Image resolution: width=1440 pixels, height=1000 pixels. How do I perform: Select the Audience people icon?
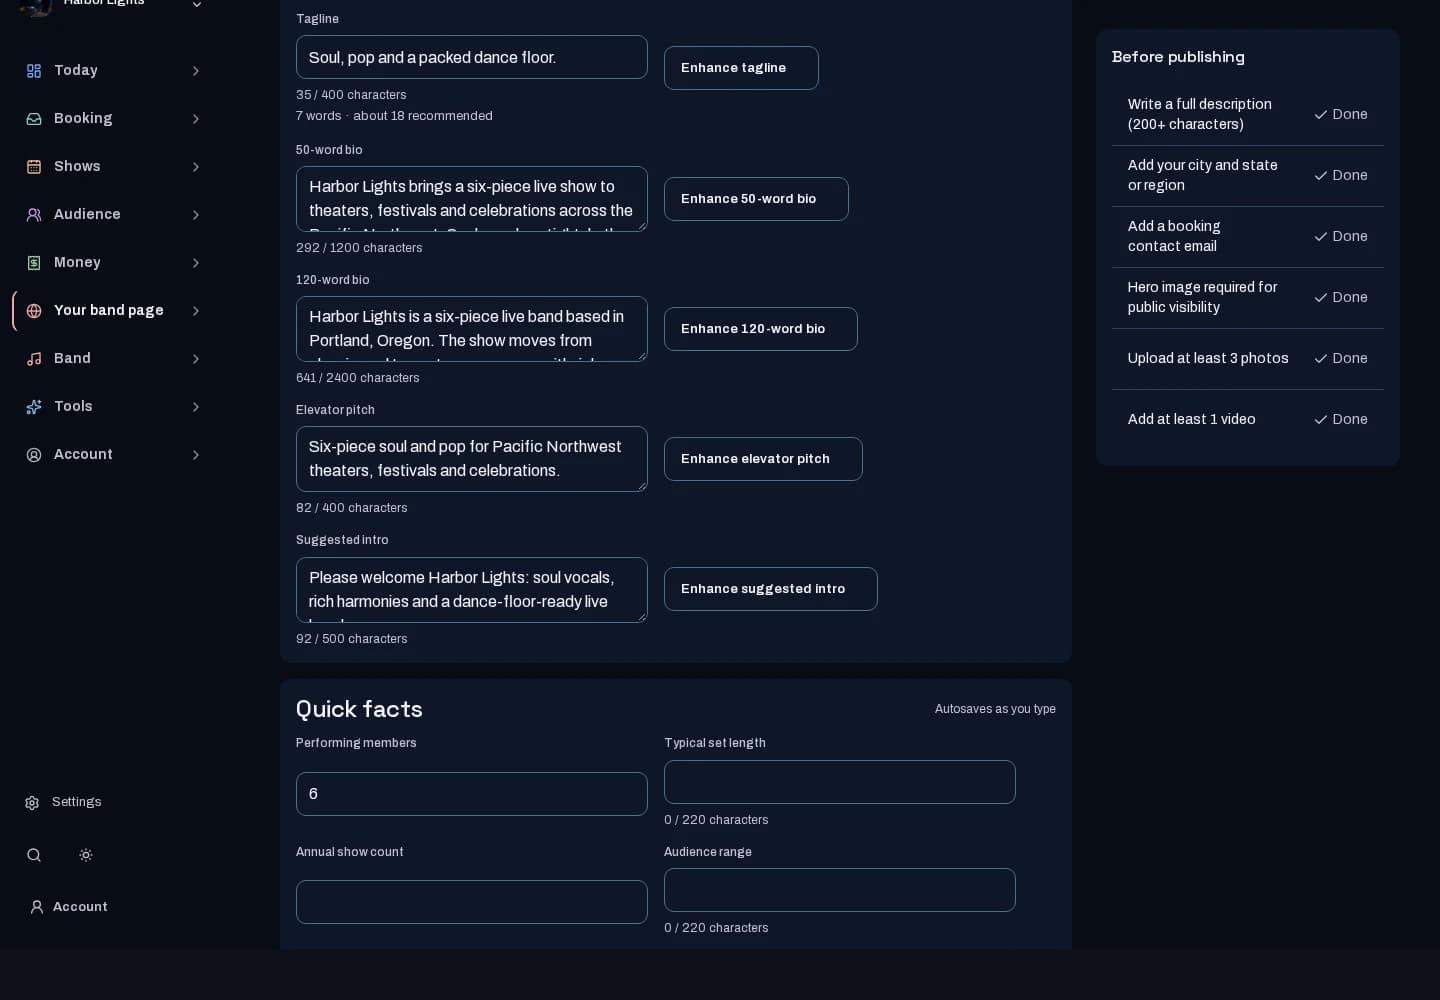[x=34, y=215]
